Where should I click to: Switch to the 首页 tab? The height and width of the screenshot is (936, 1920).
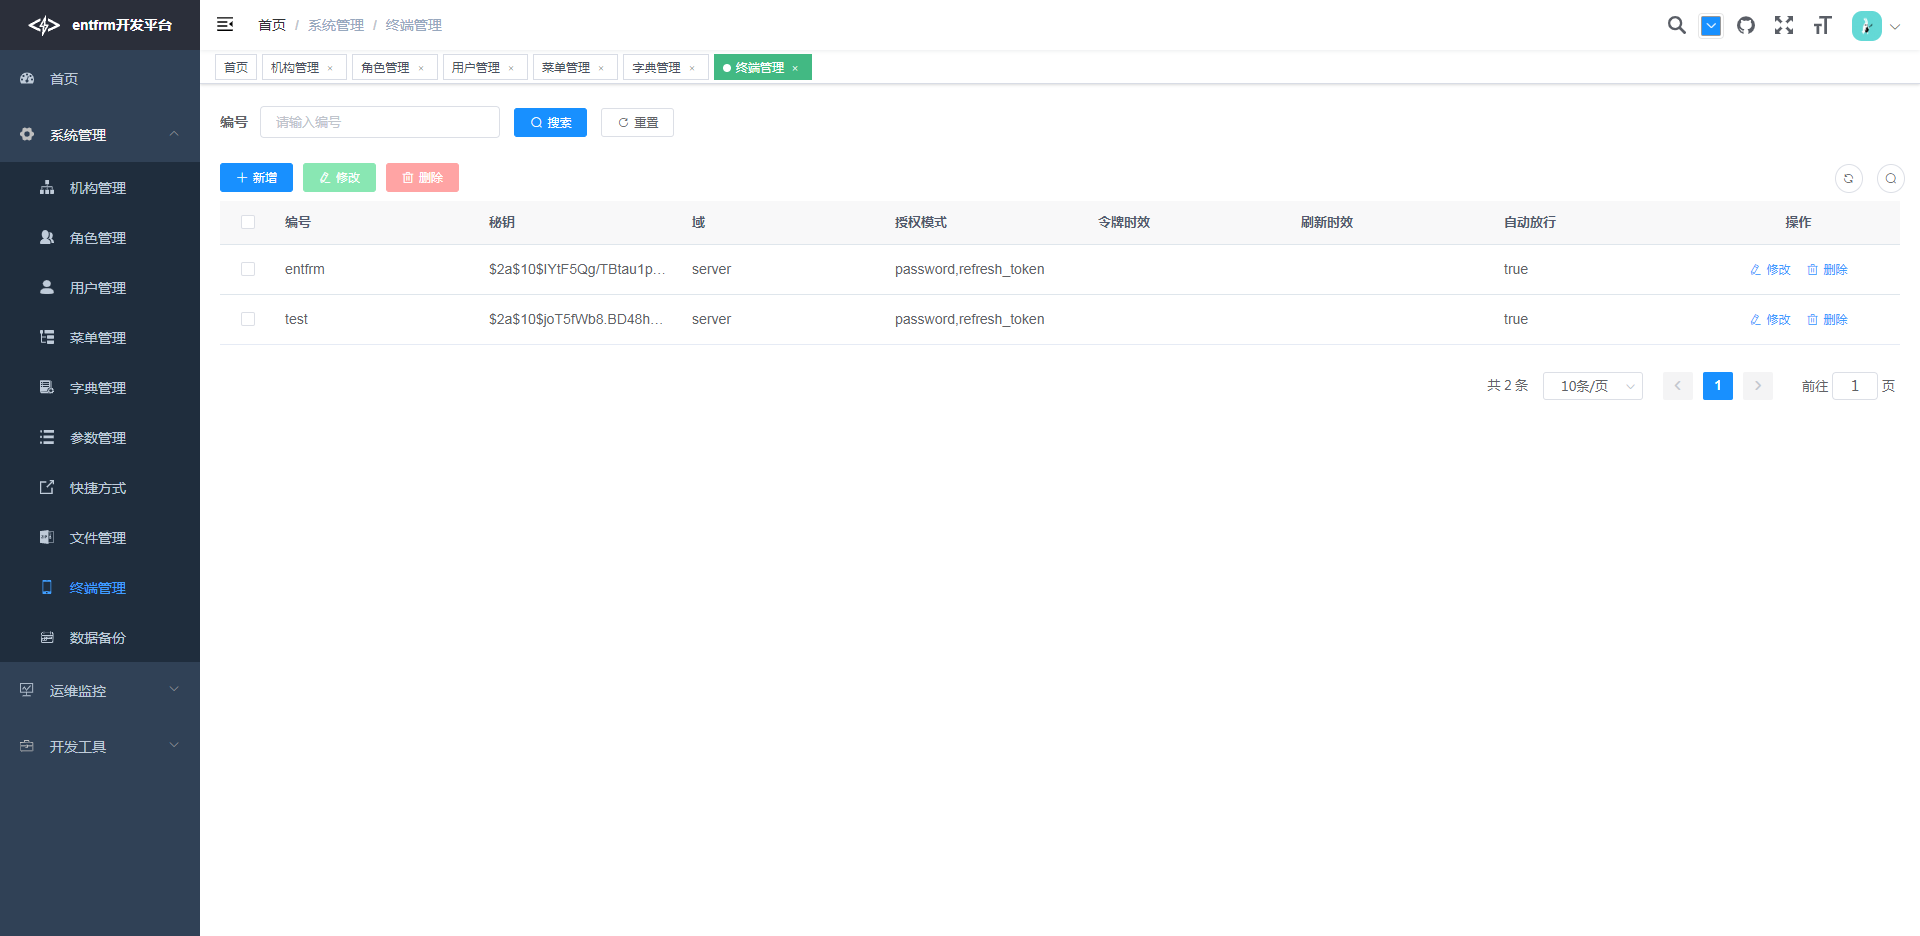236,67
